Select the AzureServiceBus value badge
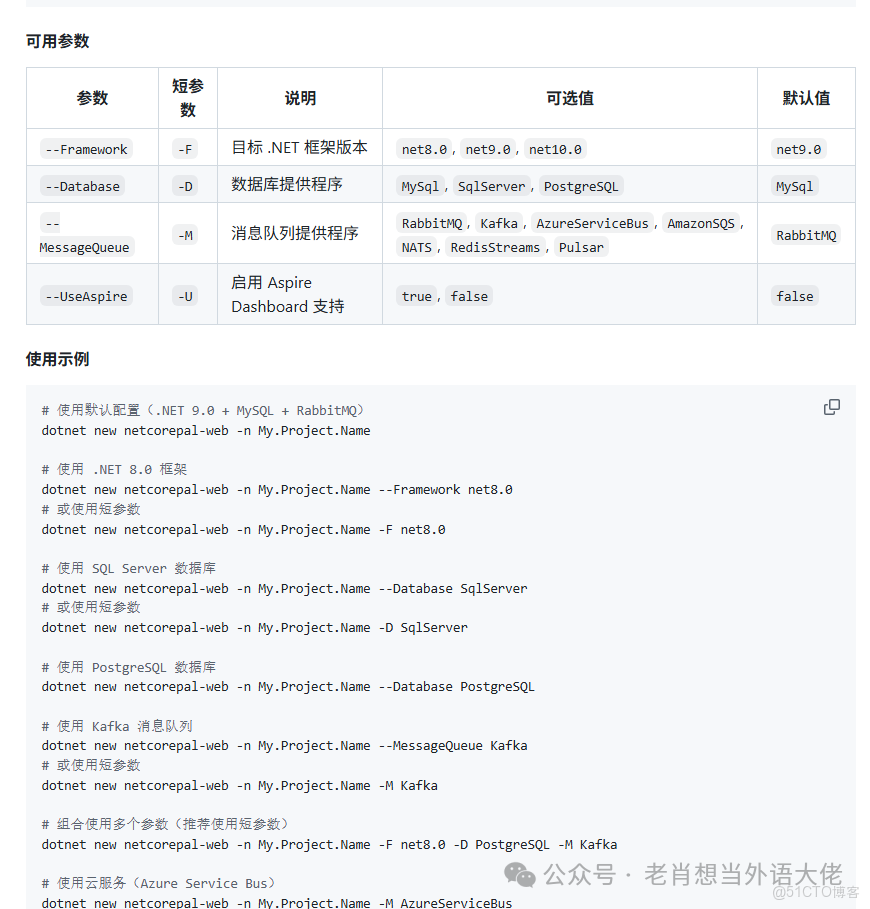The height and width of the screenshot is (909, 870). click(594, 223)
